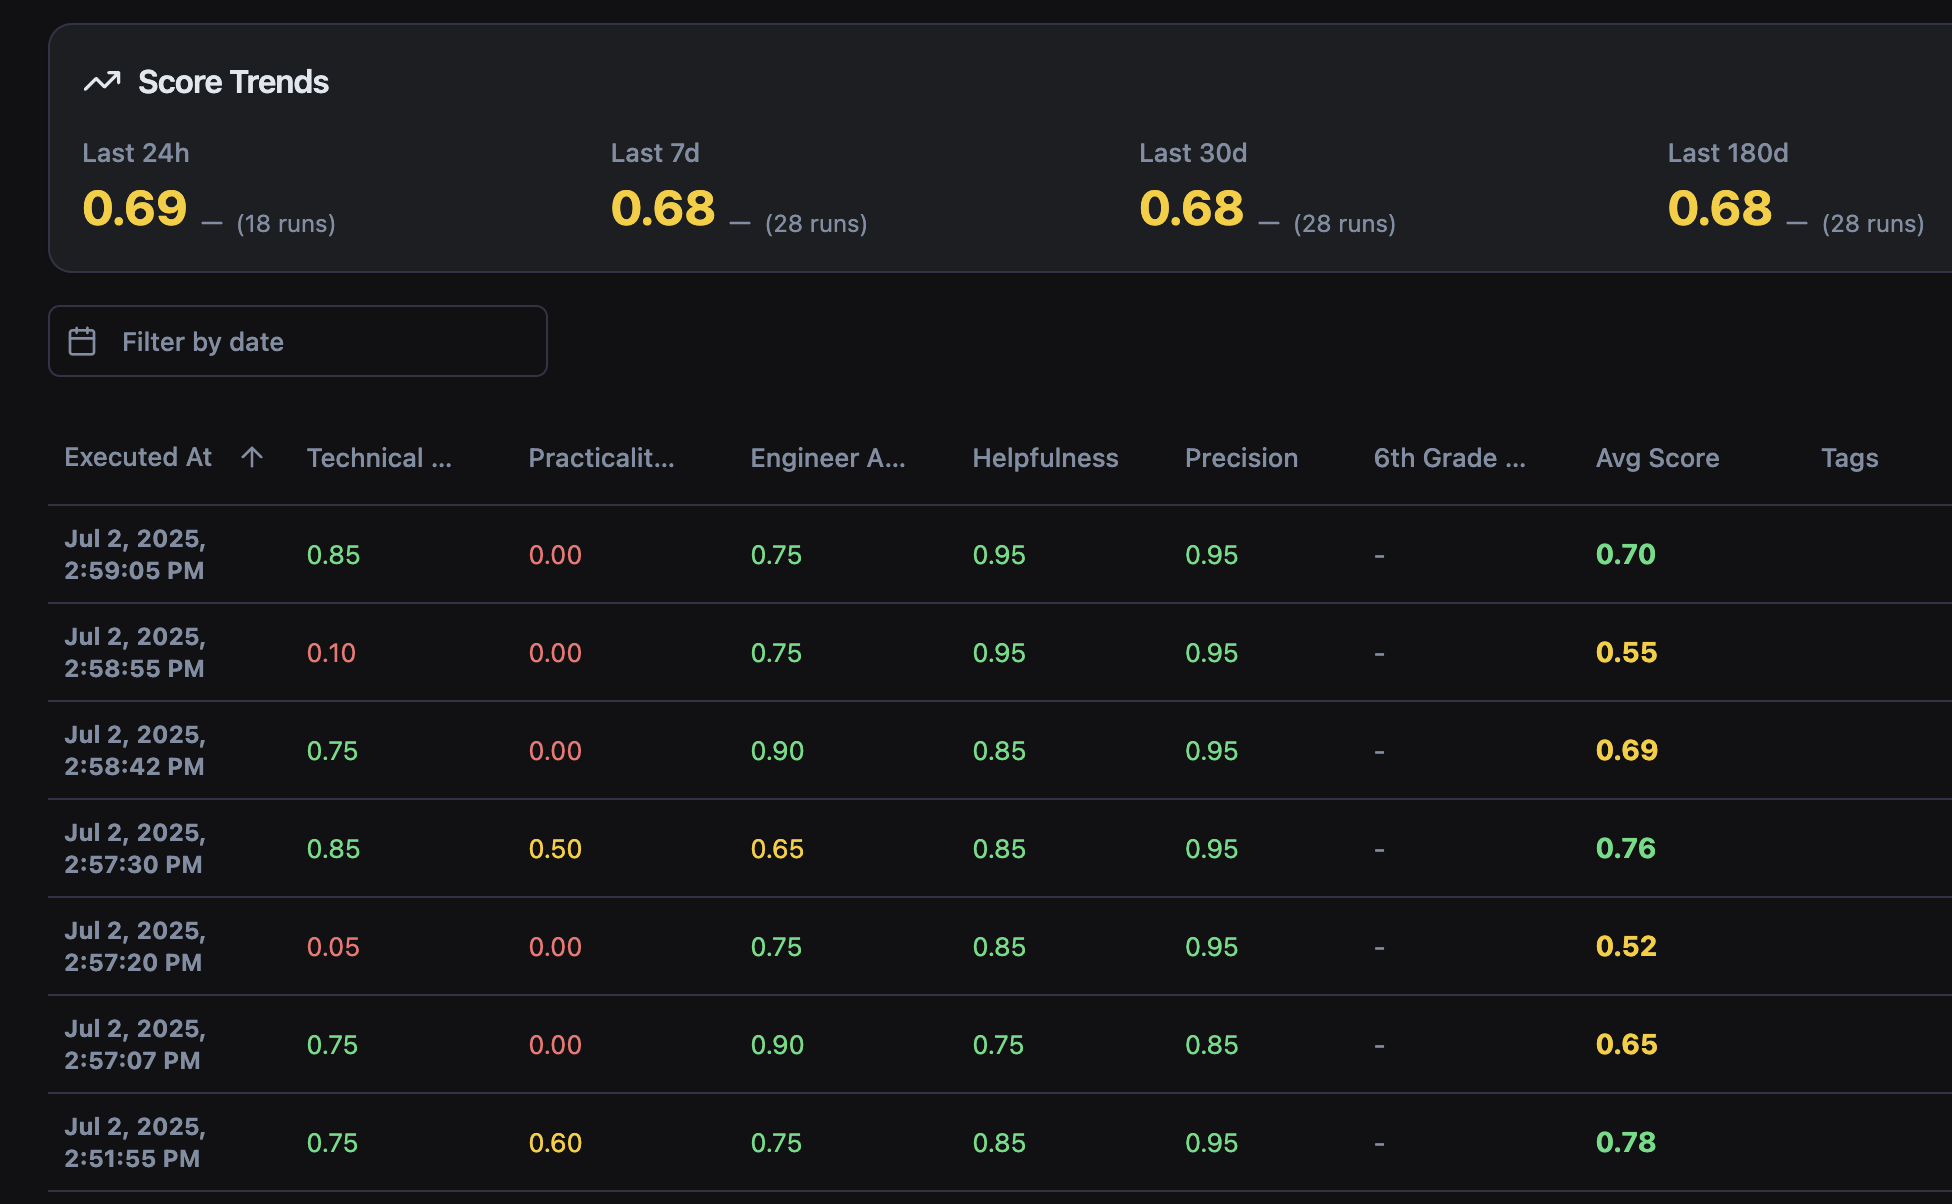This screenshot has width=1952, height=1204.
Task: Click the Precision column header
Action: (1240, 458)
